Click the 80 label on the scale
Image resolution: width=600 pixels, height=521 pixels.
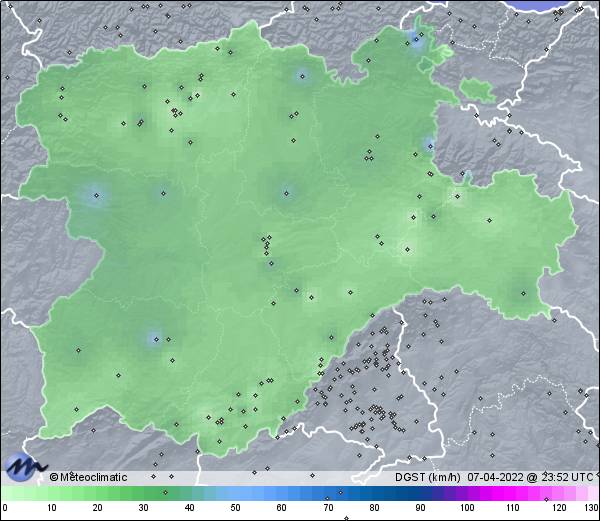coord(375,508)
